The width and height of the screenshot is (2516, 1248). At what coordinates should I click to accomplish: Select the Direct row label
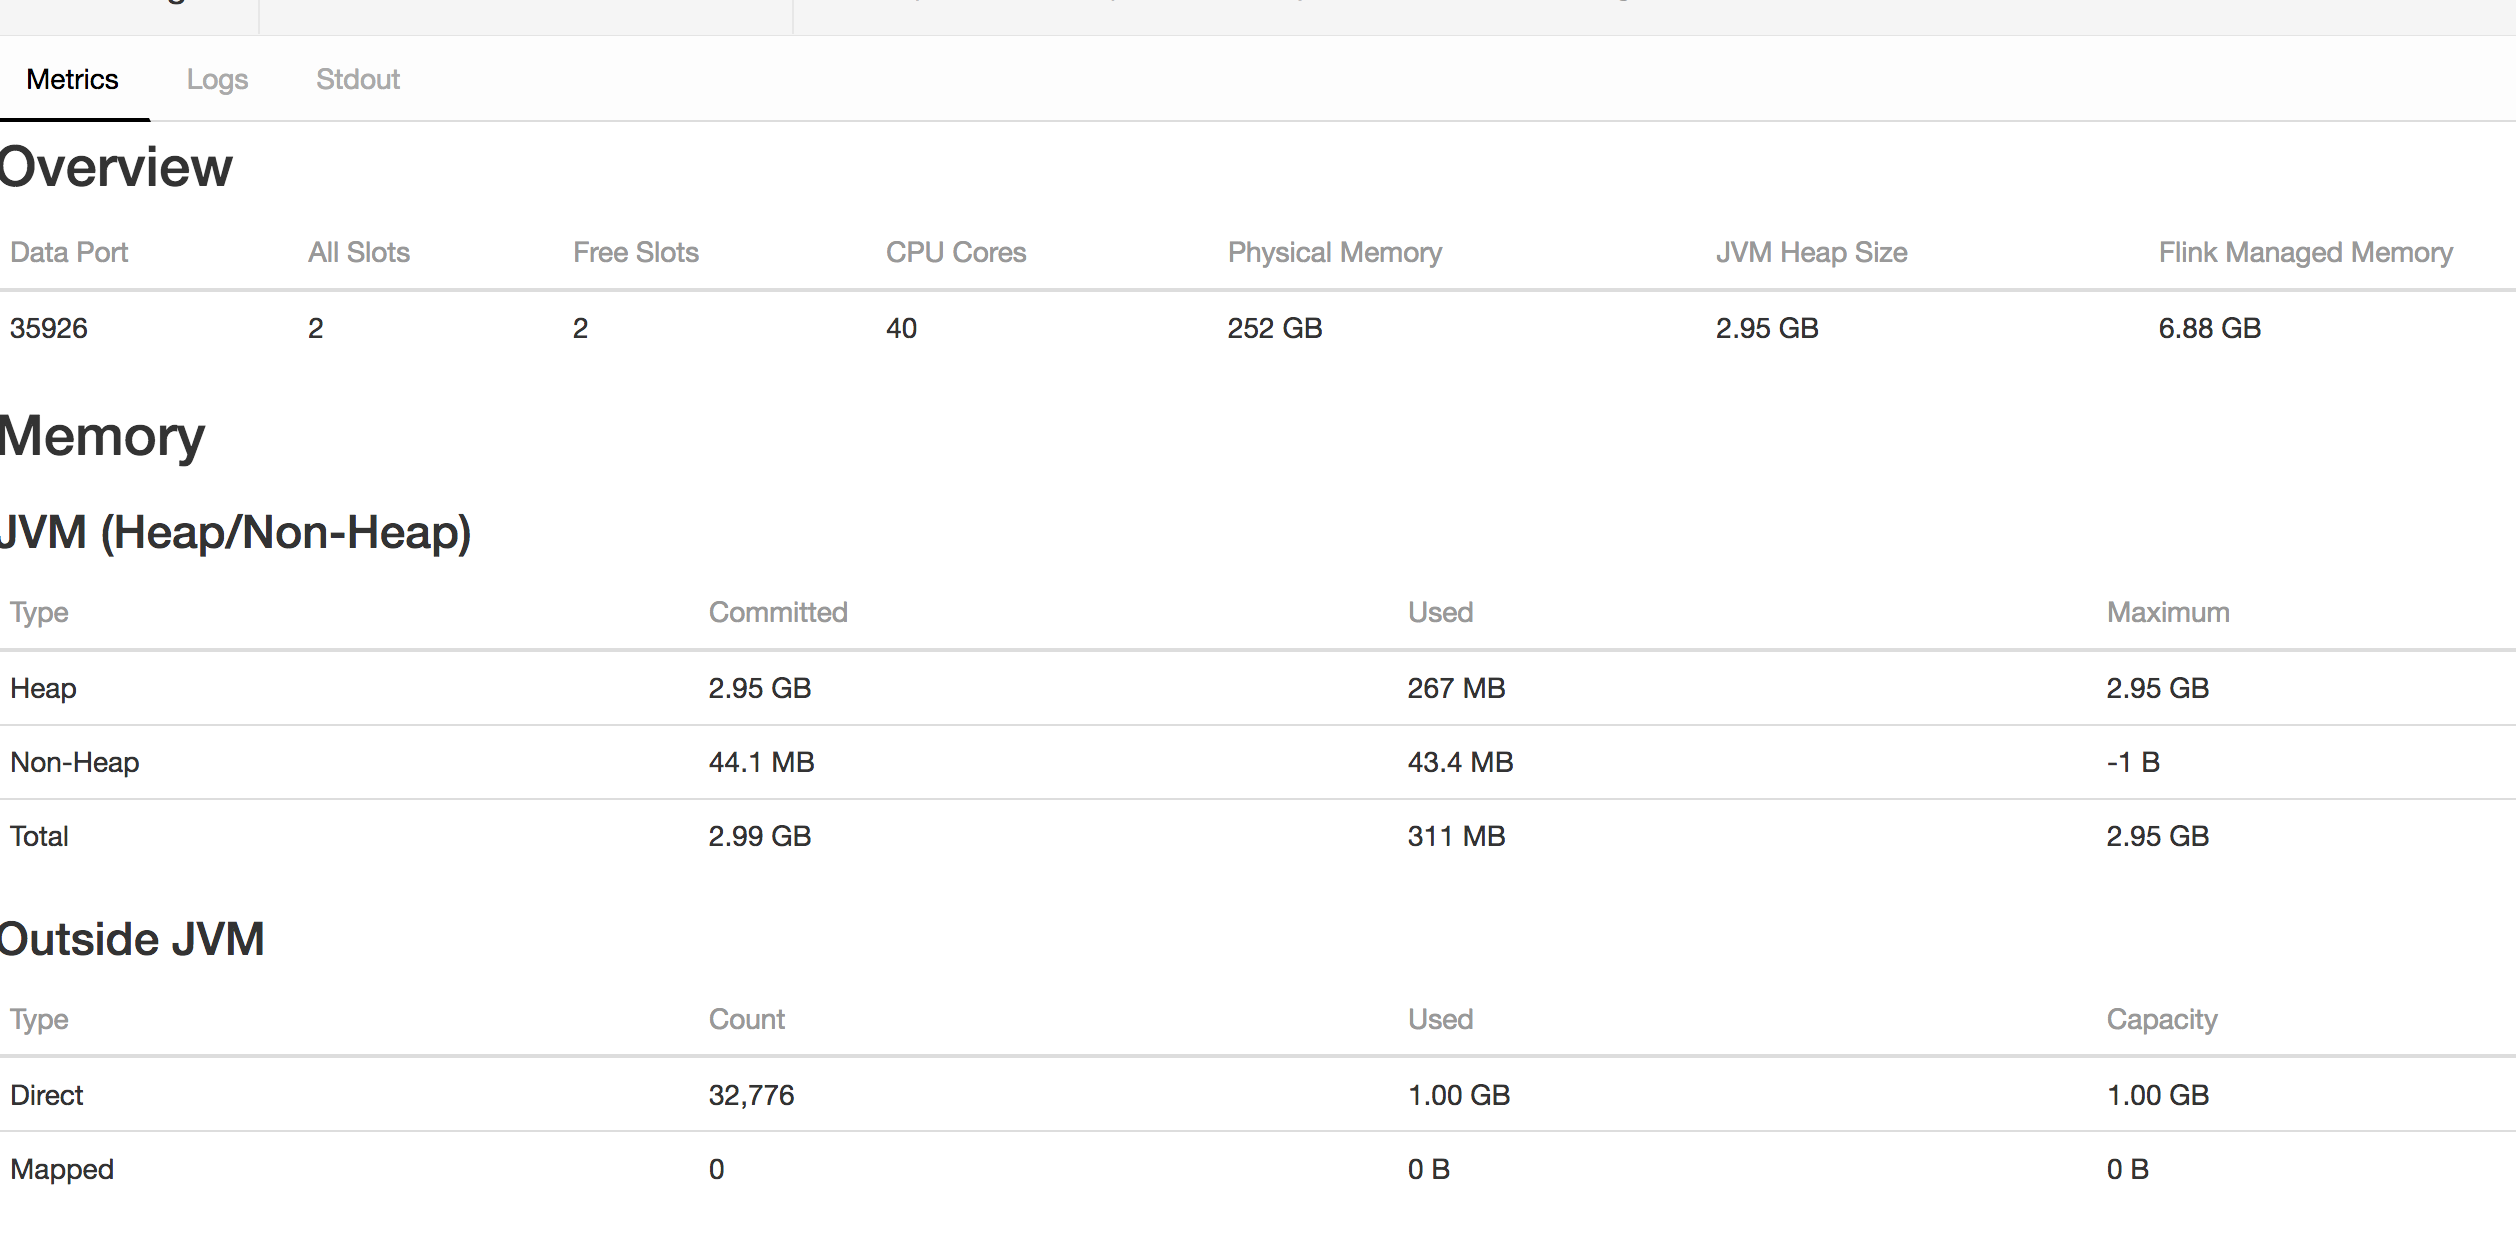click(x=47, y=1096)
